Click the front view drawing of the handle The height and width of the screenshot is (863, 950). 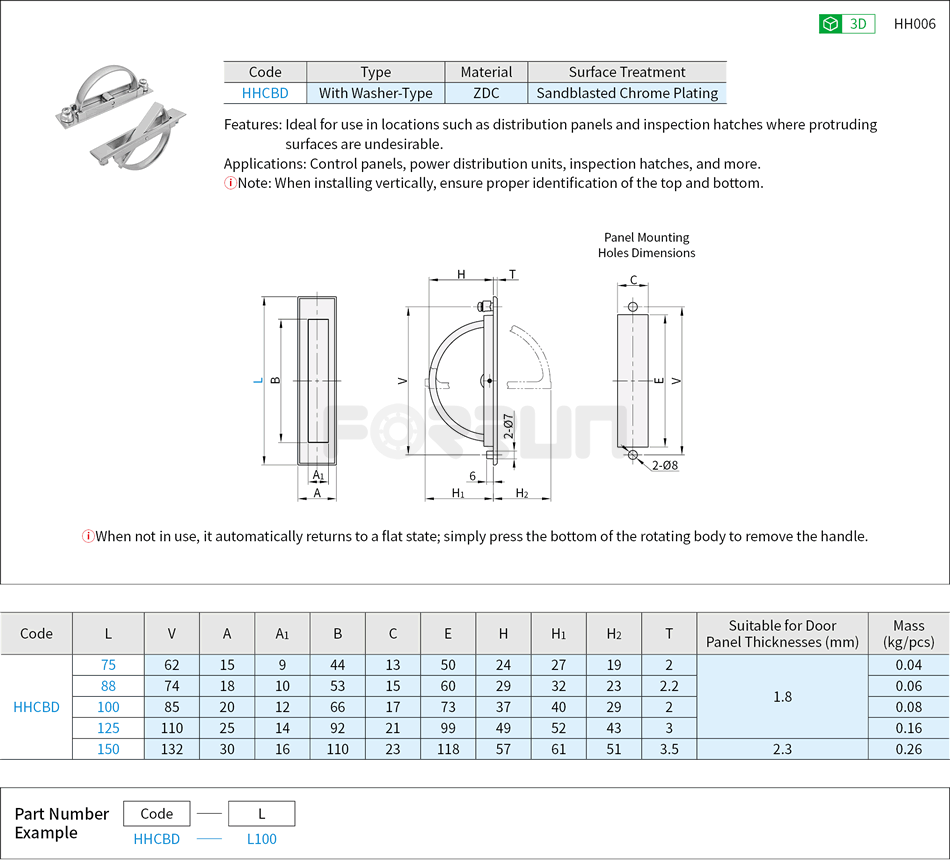pos(318,380)
